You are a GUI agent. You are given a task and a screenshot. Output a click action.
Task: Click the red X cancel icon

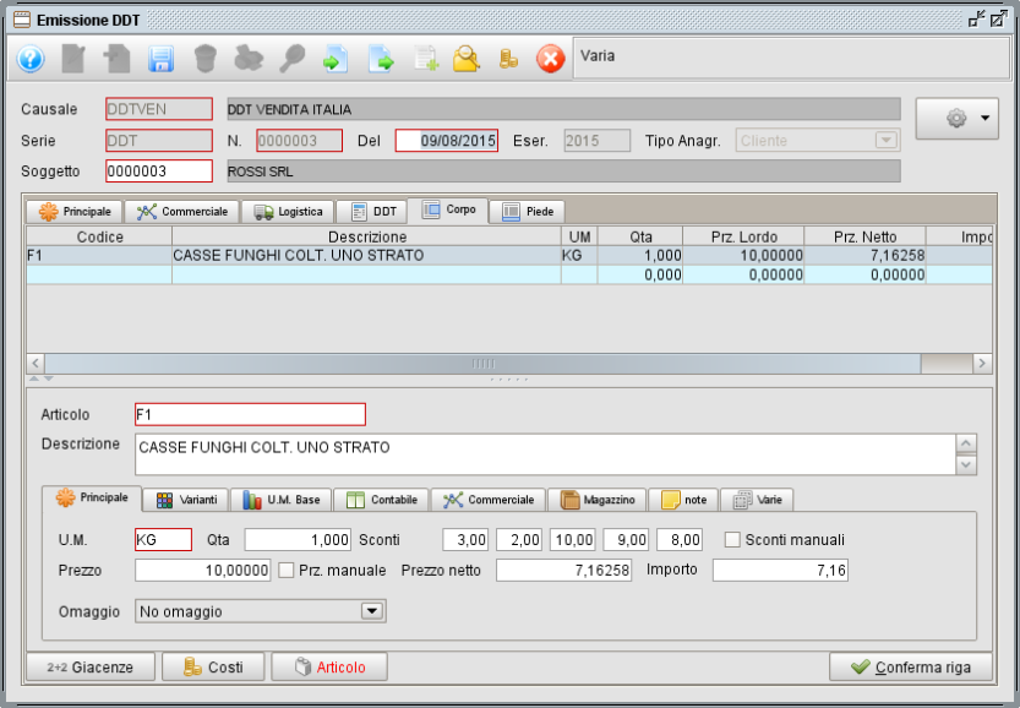click(550, 60)
